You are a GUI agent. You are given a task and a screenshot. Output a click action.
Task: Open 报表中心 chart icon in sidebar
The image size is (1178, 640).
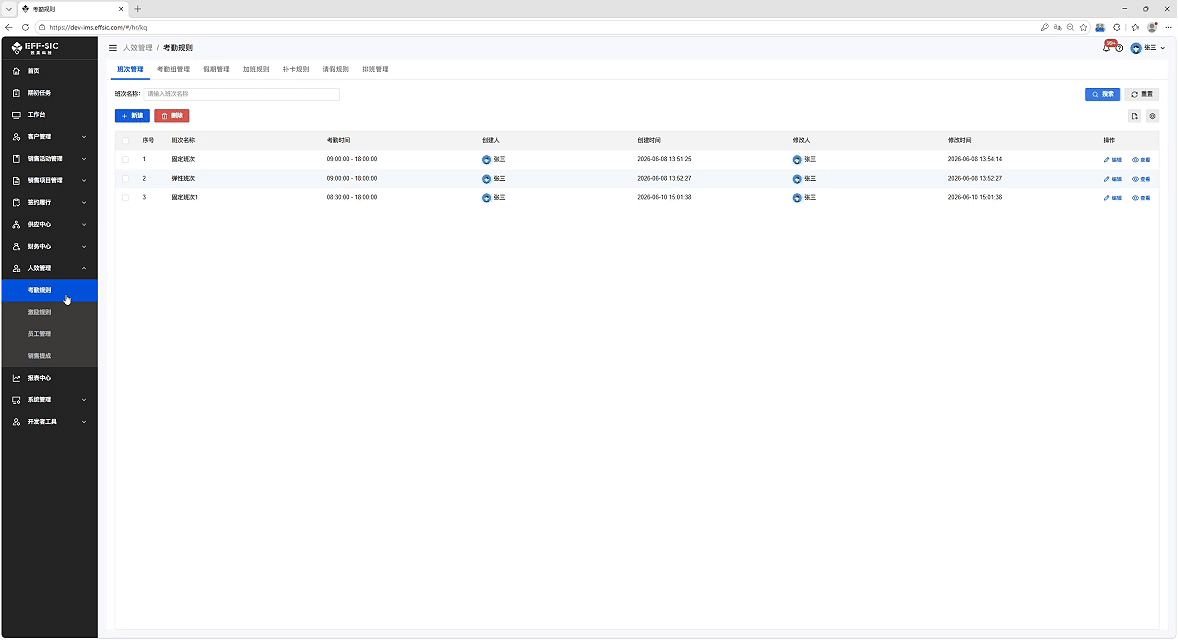click(x=17, y=378)
